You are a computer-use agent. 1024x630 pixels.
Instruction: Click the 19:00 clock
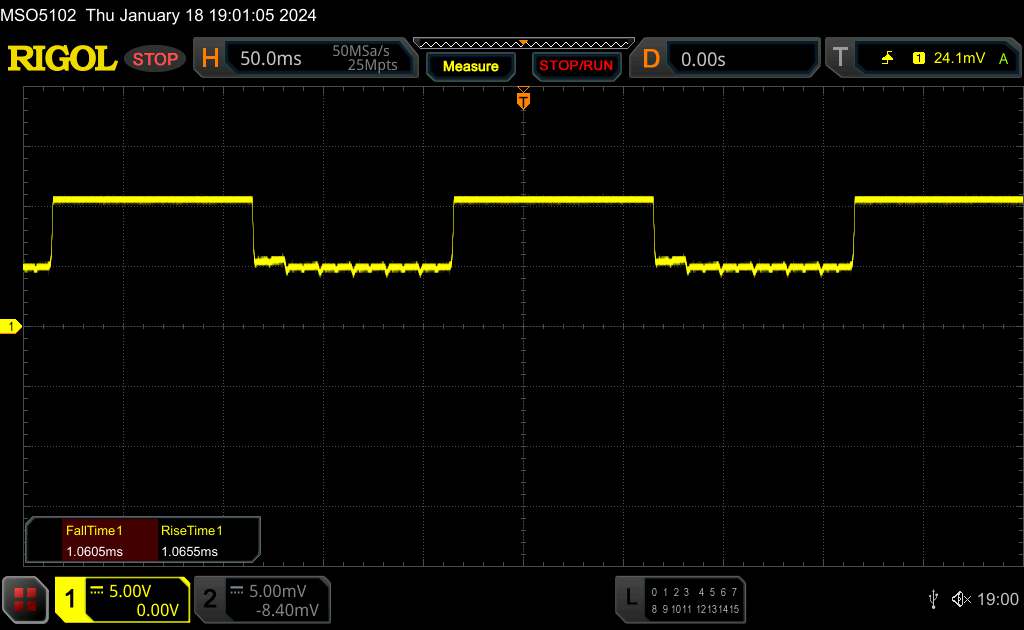997,599
